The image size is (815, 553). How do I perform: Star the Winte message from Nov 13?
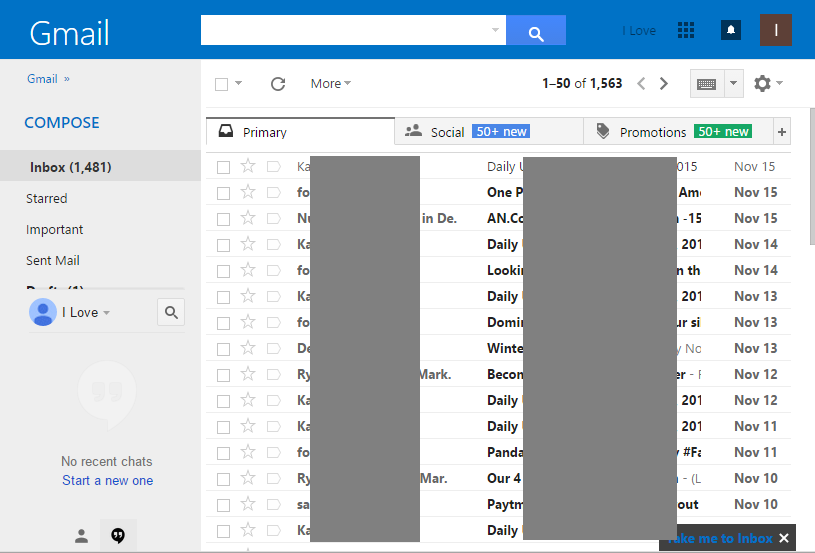[248, 348]
